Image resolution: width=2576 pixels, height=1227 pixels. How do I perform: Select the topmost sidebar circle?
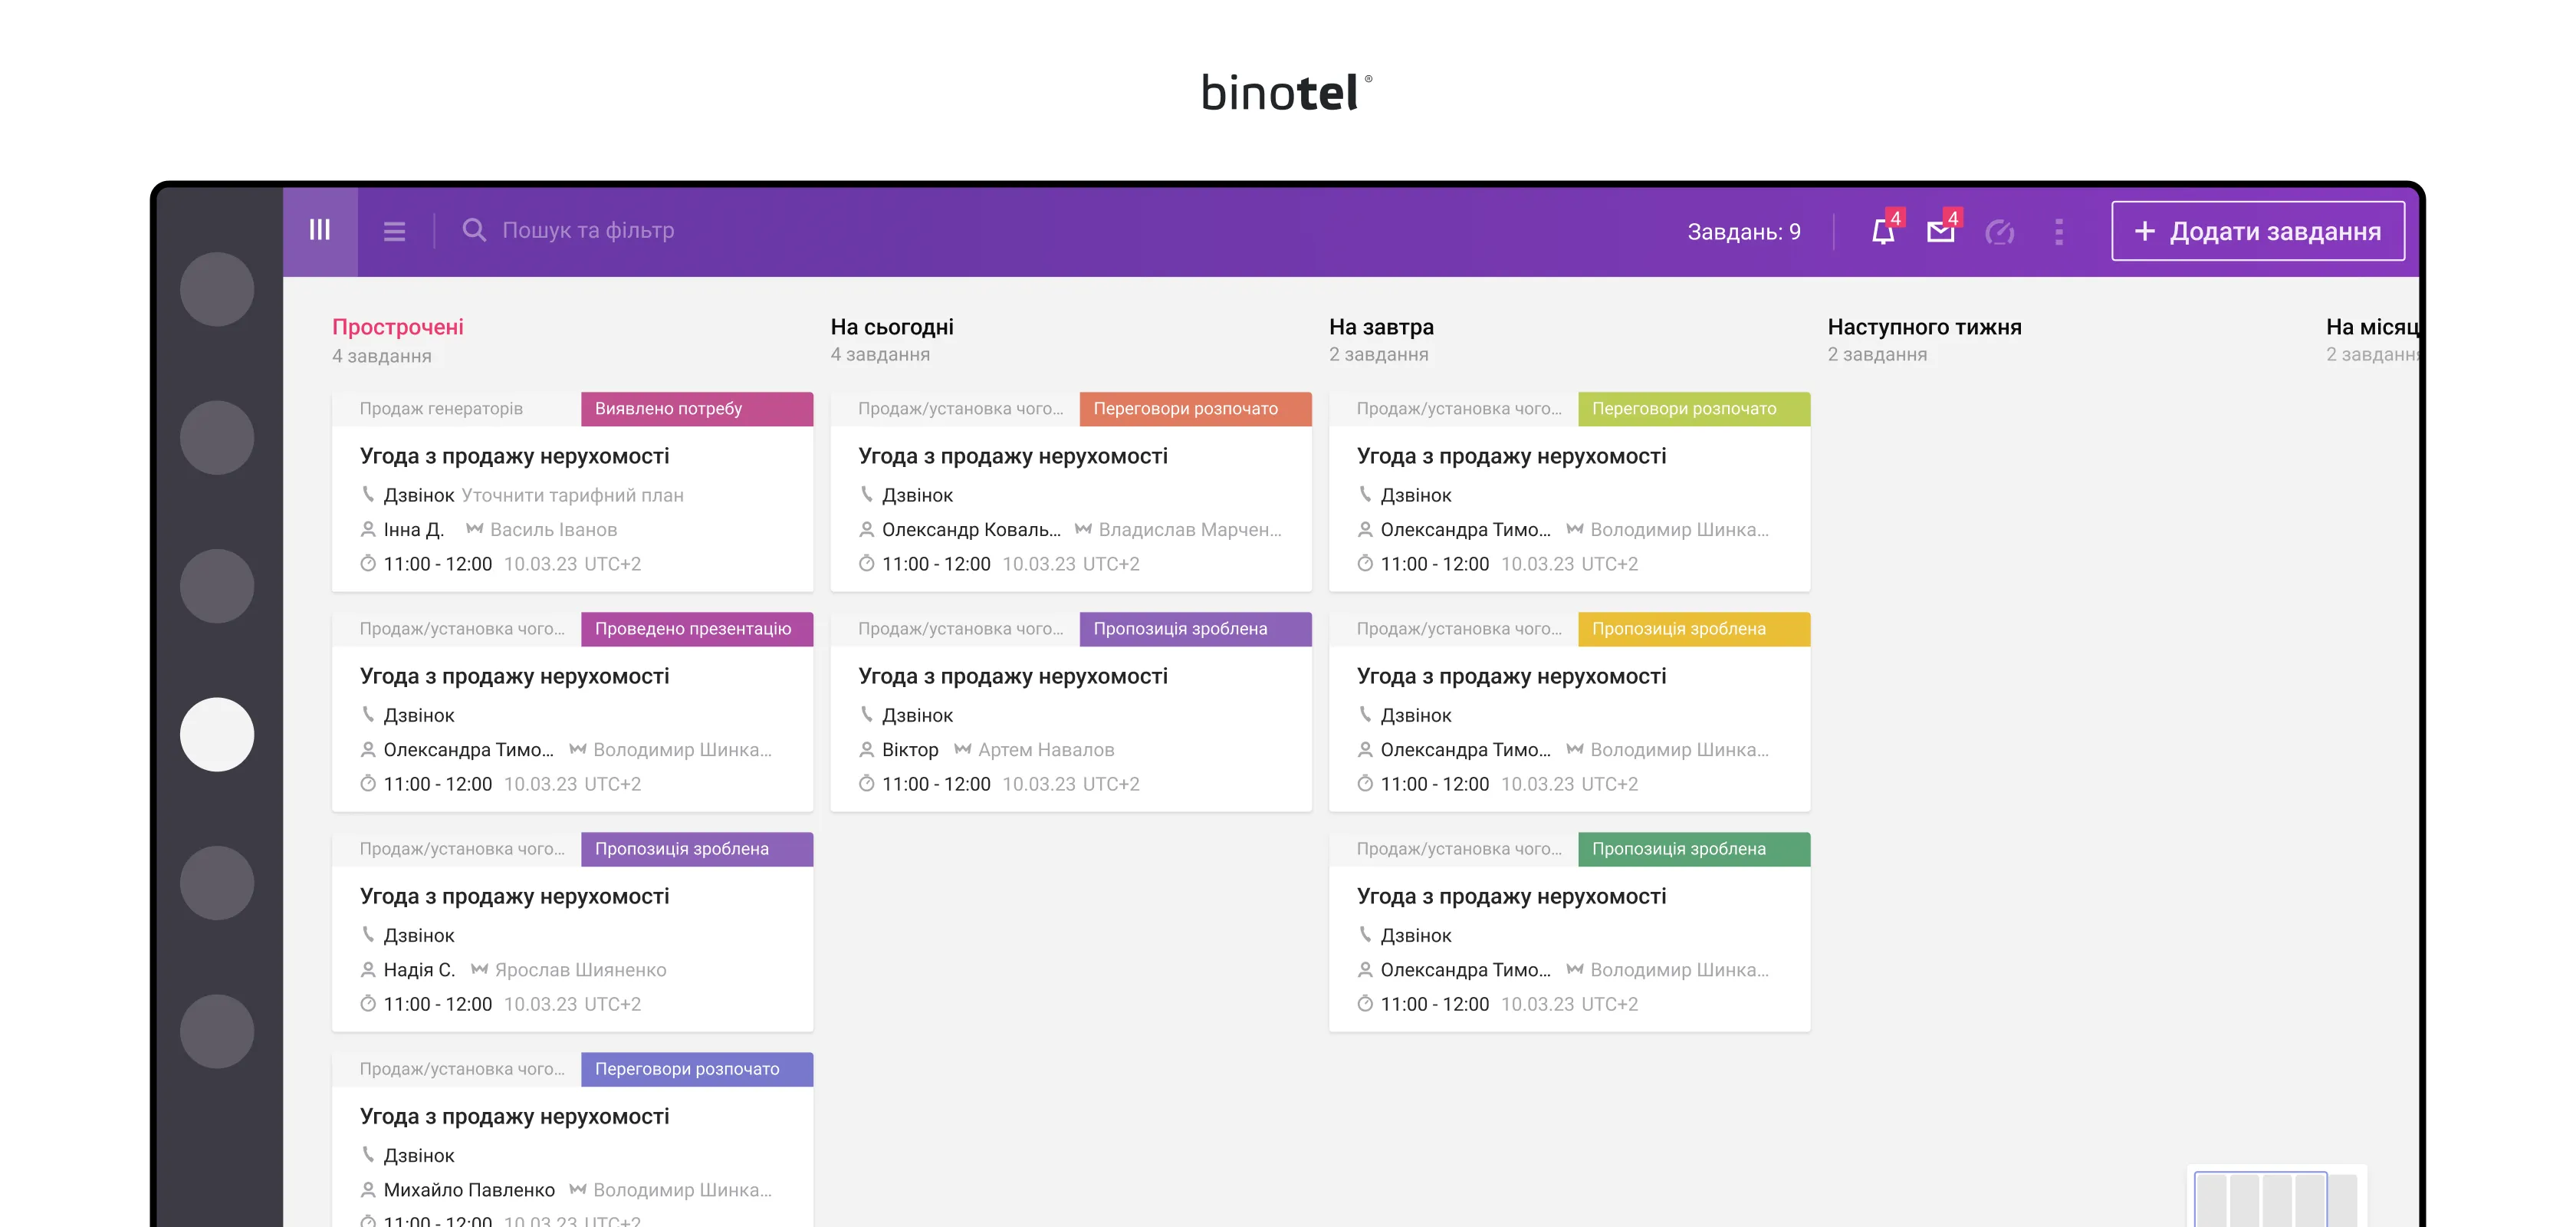(217, 289)
